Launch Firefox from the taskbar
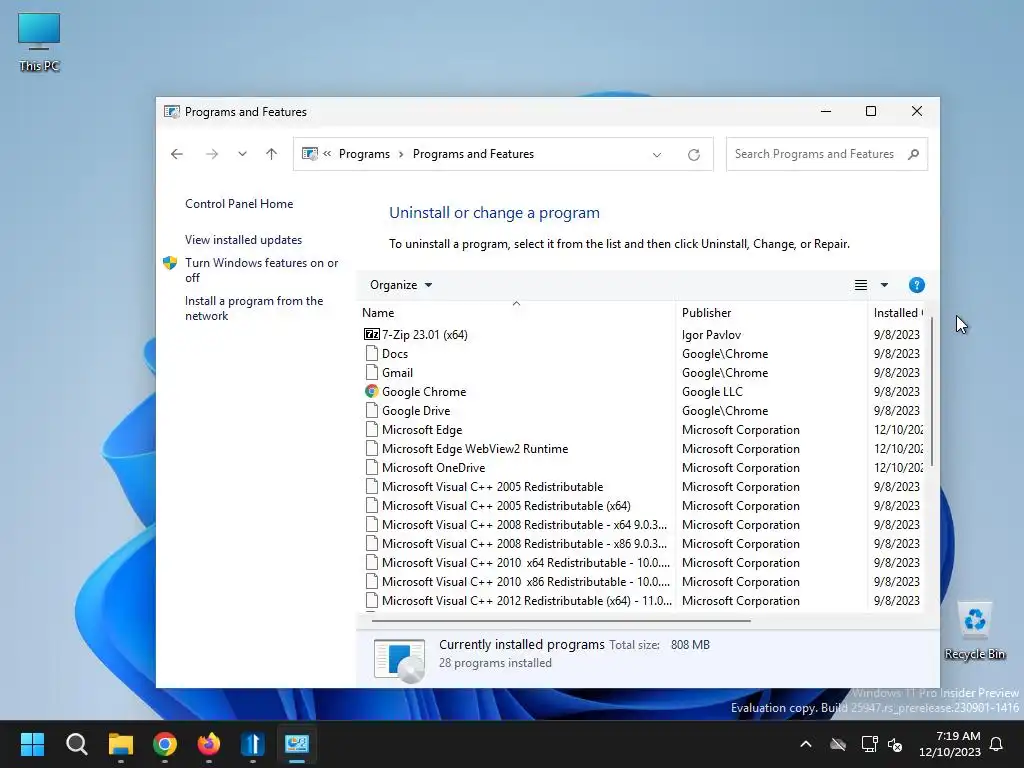 209,744
